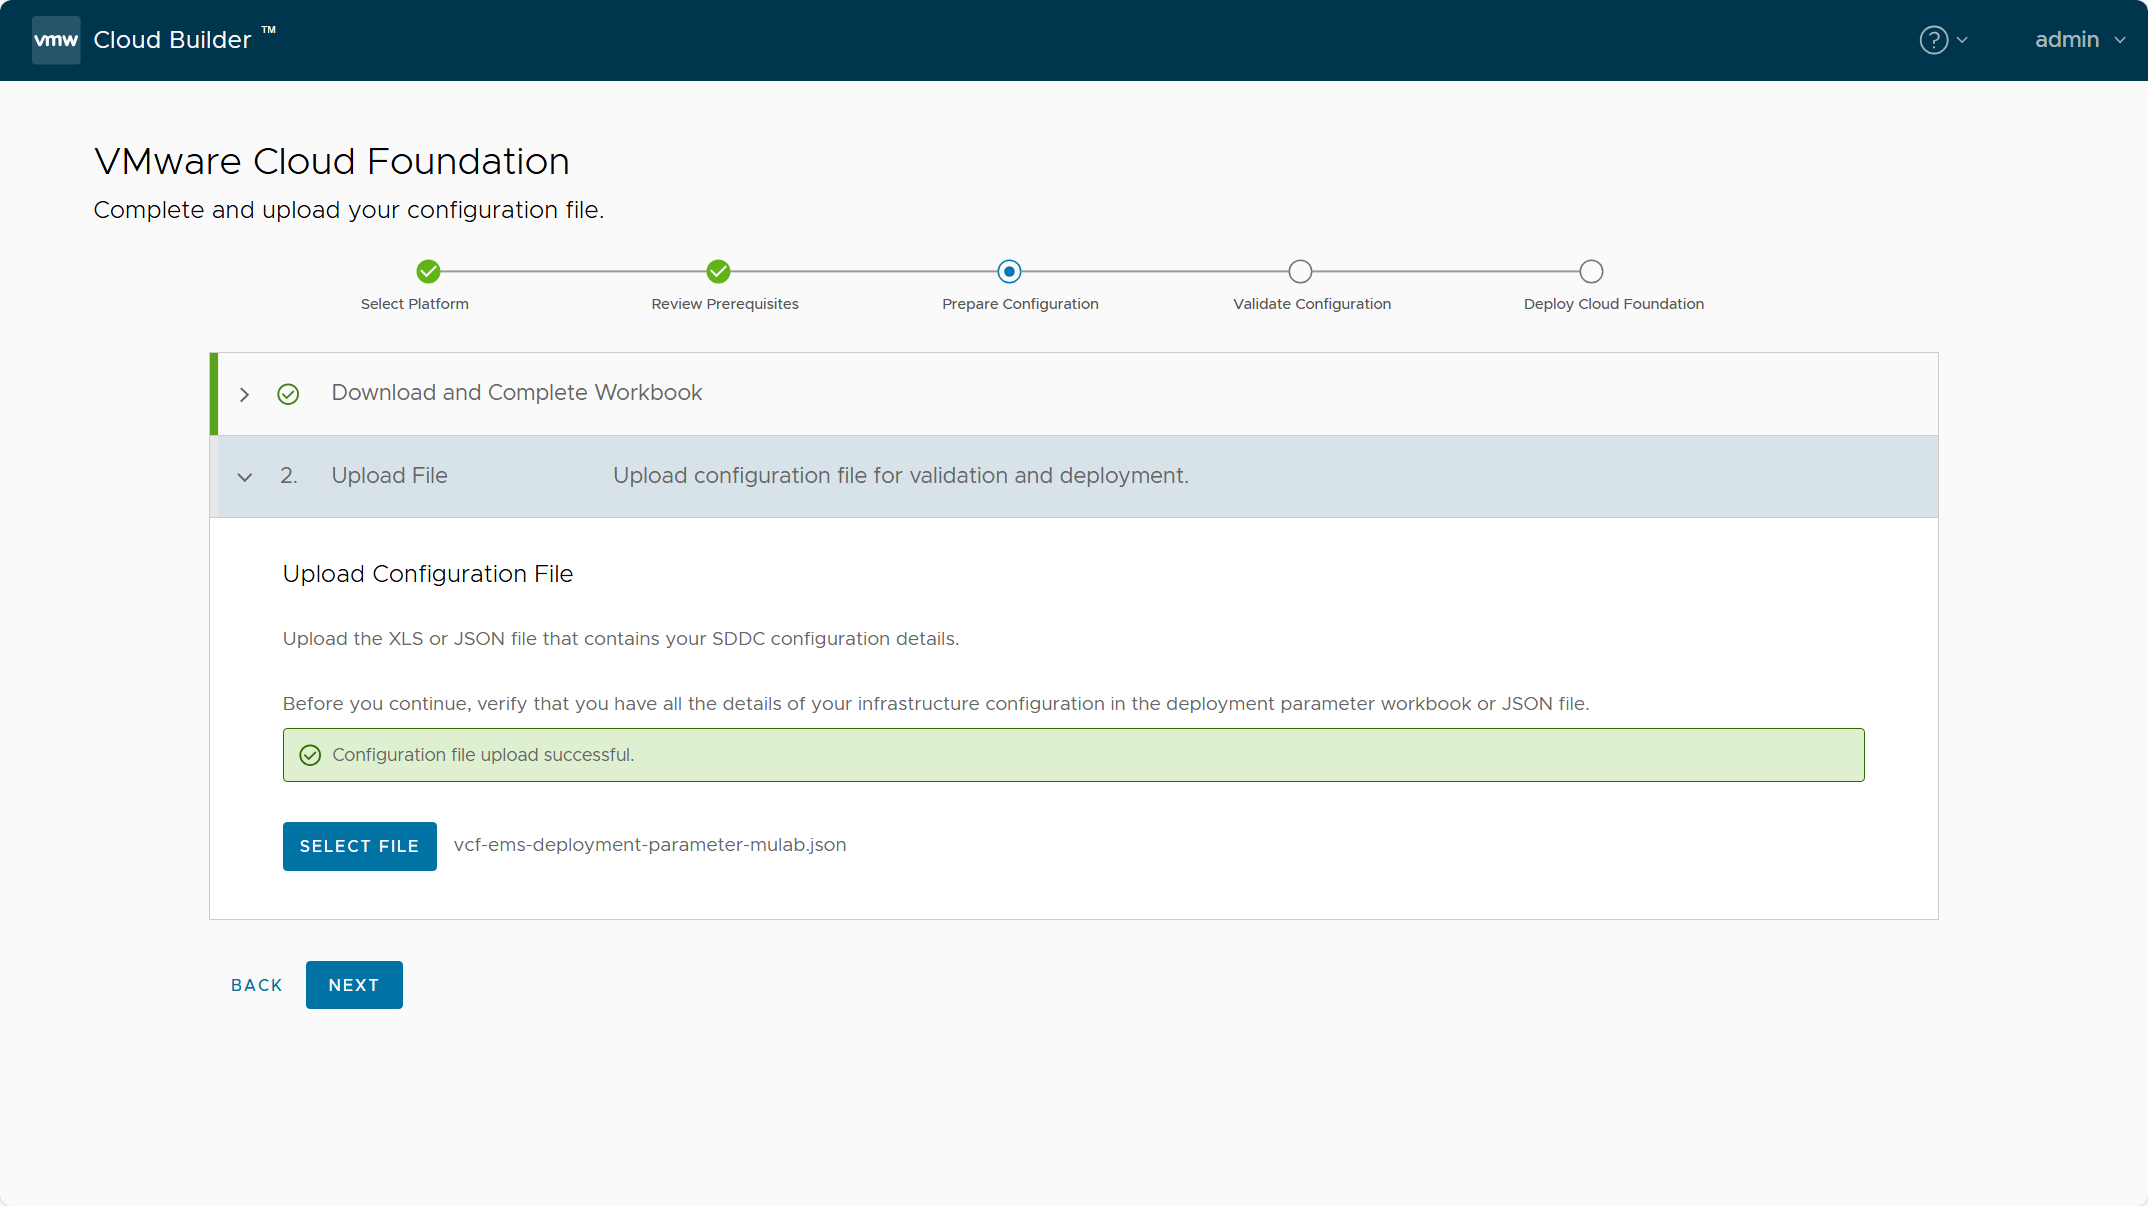Click the Prepare Configuration active step icon
2148x1206 pixels.
pyautogui.click(x=1006, y=270)
